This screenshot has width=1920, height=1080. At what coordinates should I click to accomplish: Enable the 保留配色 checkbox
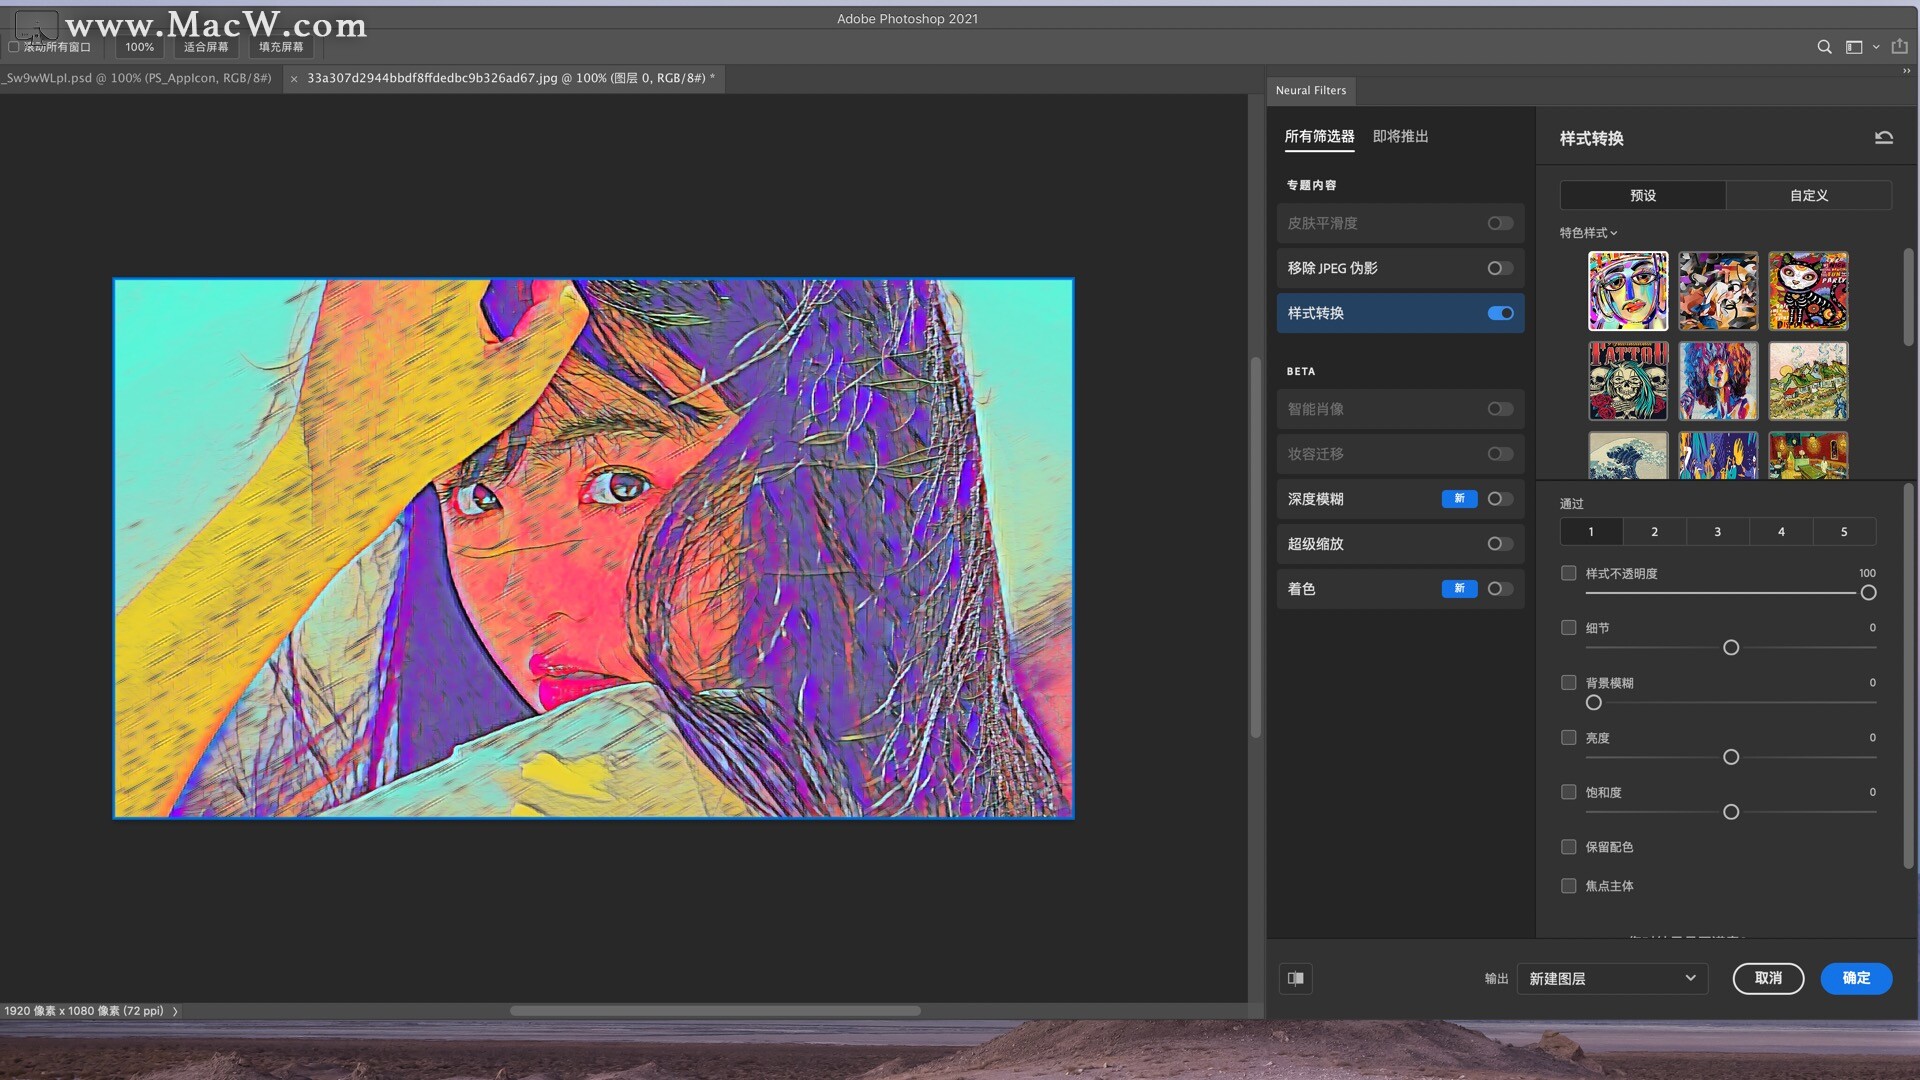(x=1568, y=847)
